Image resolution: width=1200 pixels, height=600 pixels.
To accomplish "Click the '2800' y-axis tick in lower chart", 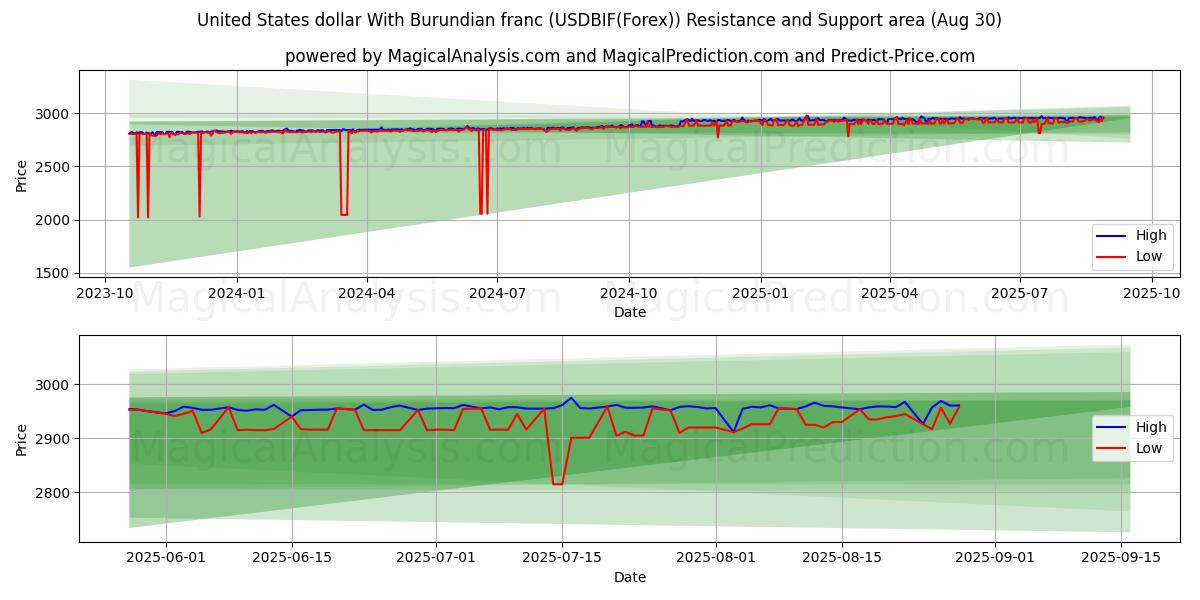I will tap(54, 493).
